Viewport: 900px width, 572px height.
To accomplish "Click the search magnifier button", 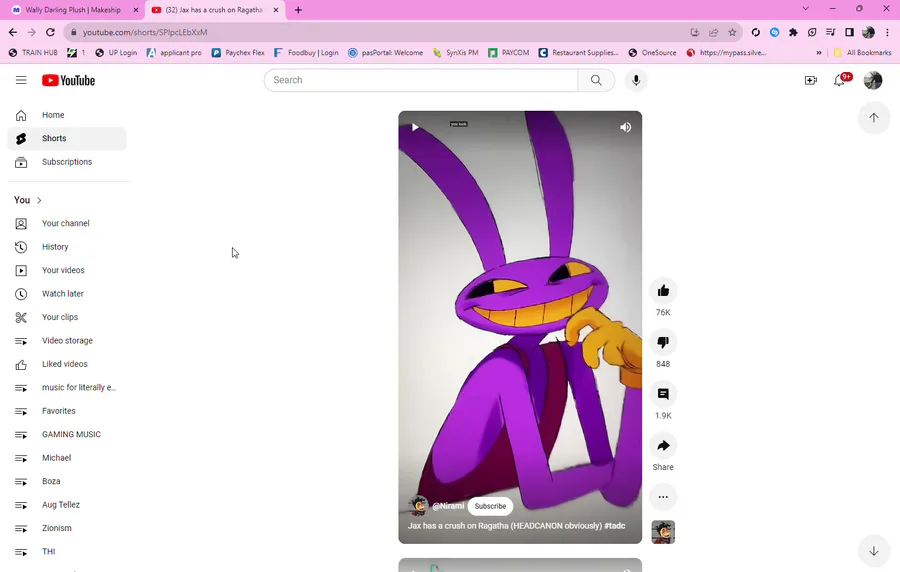I will (x=596, y=80).
